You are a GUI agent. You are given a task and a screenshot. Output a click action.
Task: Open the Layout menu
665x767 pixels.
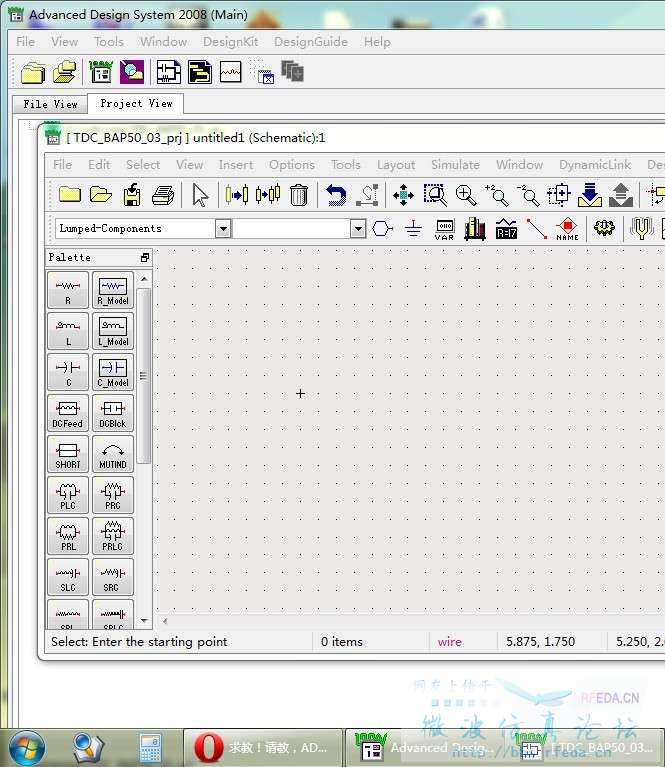(x=395, y=165)
